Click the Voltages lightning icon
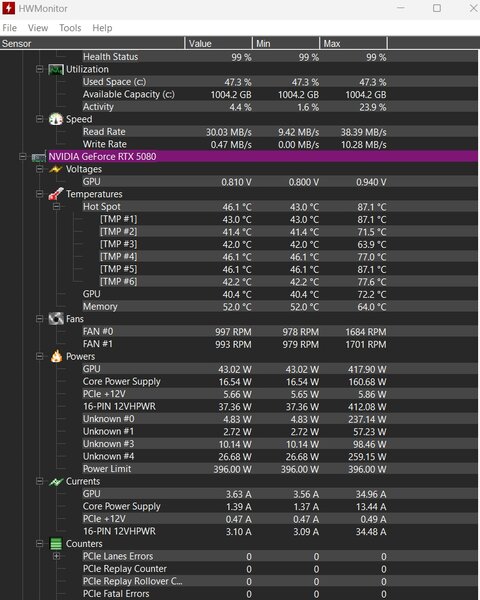This screenshot has height=600, width=480. pyautogui.click(x=56, y=169)
